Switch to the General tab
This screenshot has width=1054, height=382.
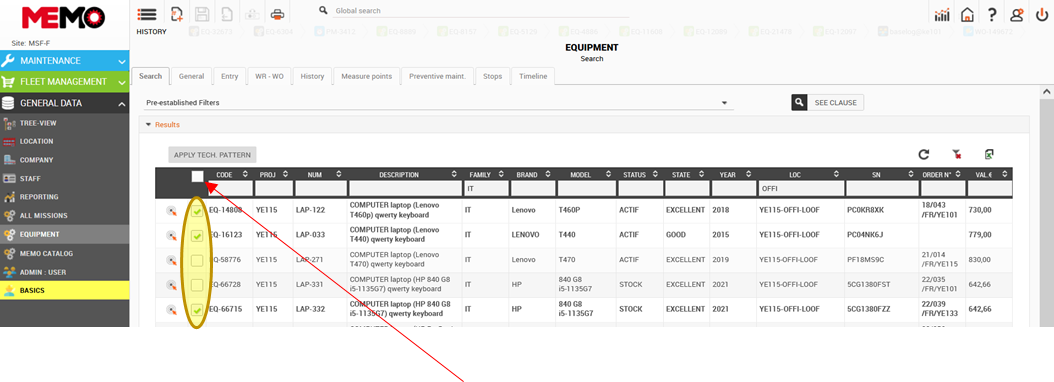[192, 76]
